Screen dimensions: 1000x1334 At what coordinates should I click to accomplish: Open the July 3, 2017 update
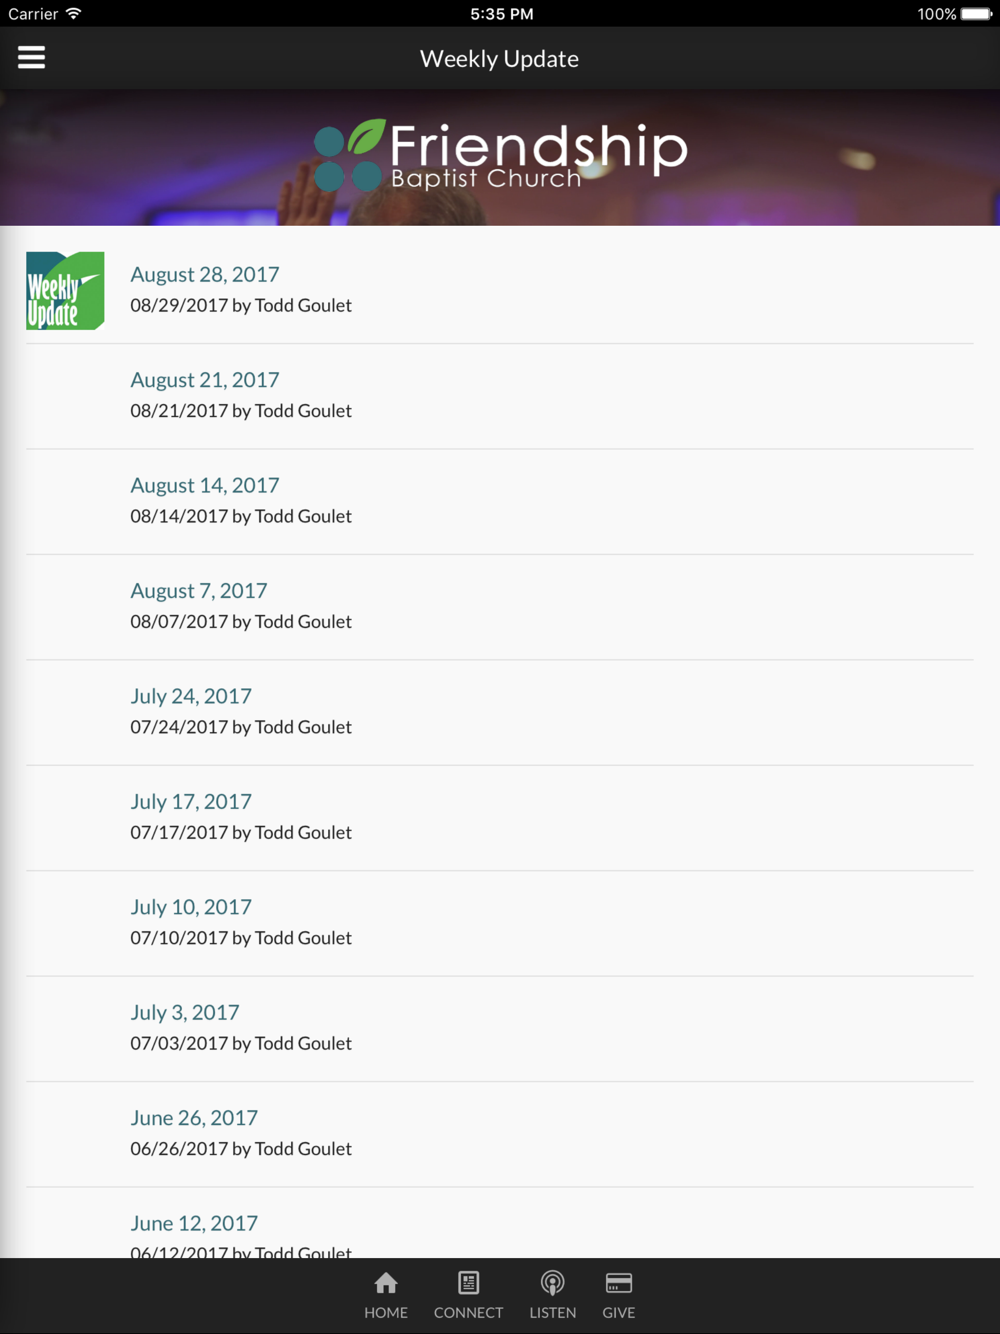tap(500, 1029)
